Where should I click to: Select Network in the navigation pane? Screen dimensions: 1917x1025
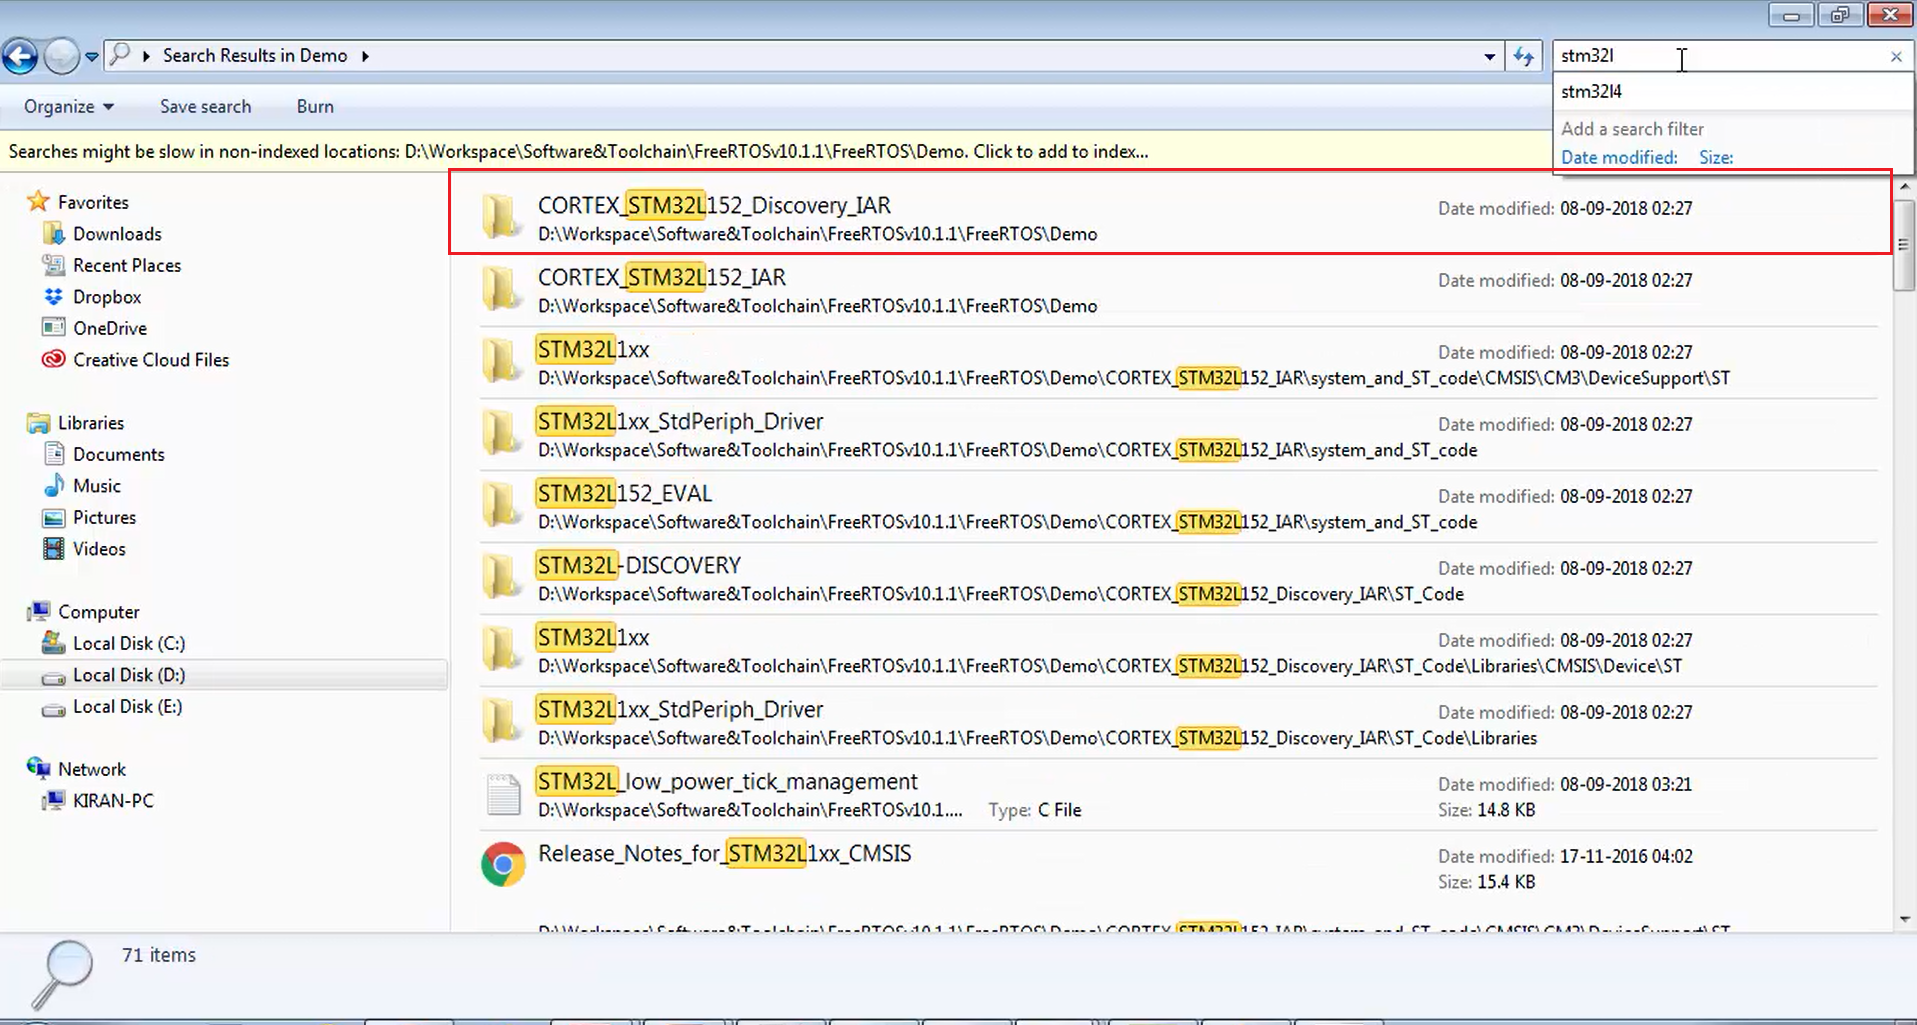pyautogui.click(x=91, y=769)
